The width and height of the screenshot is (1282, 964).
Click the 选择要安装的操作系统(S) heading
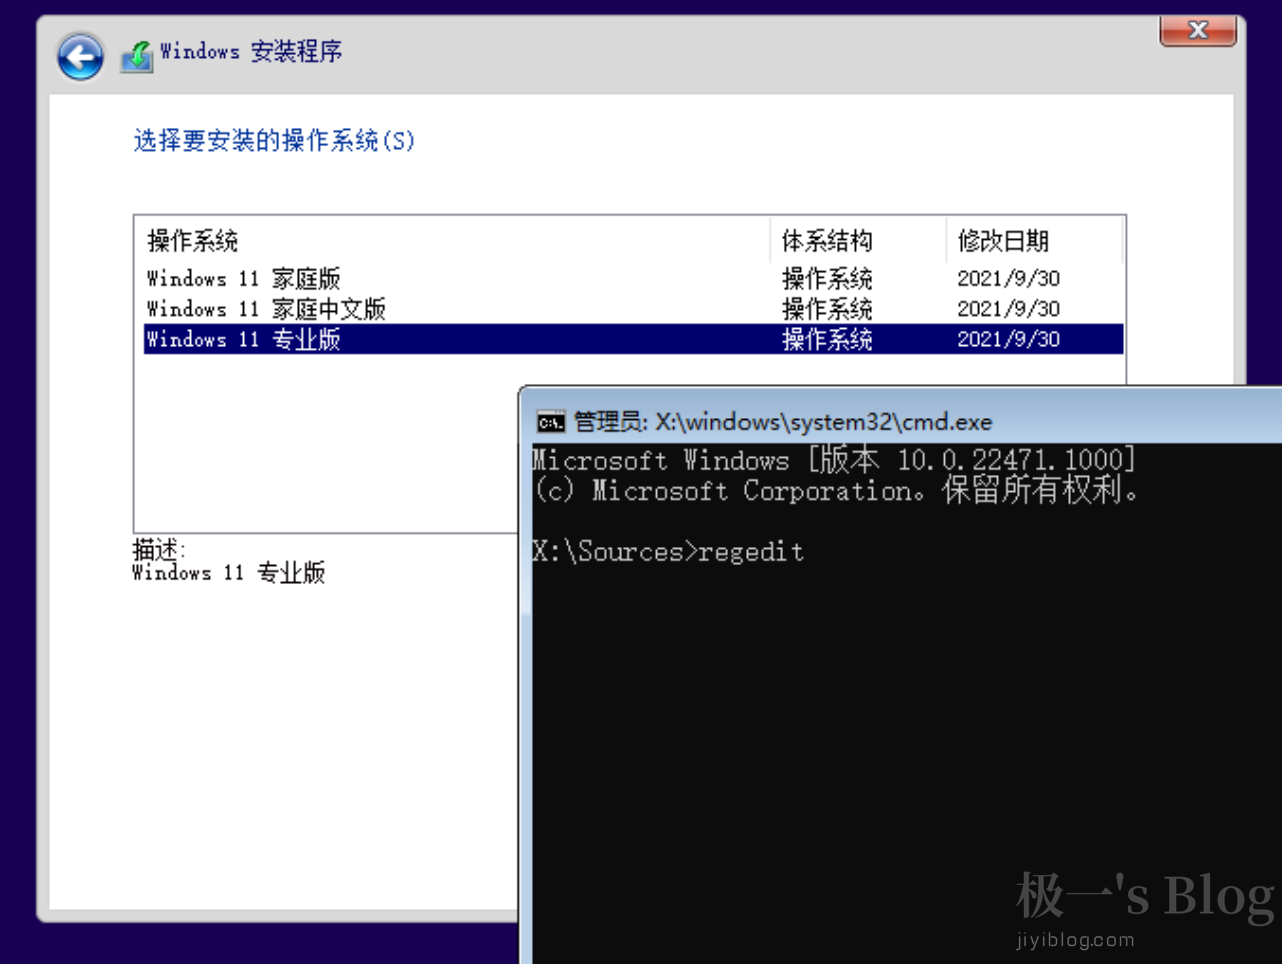[x=274, y=140]
